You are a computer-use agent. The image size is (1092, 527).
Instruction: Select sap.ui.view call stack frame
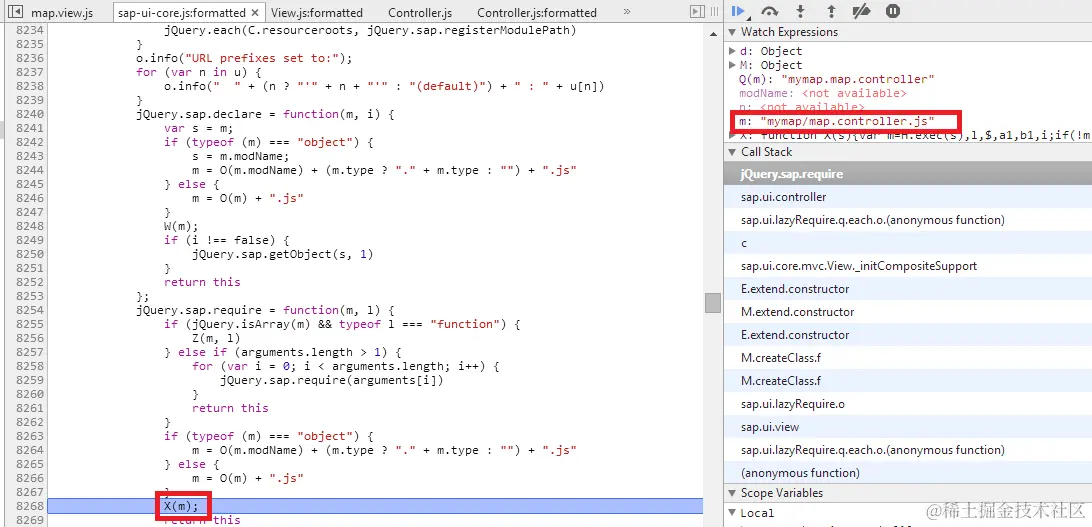click(x=908, y=427)
